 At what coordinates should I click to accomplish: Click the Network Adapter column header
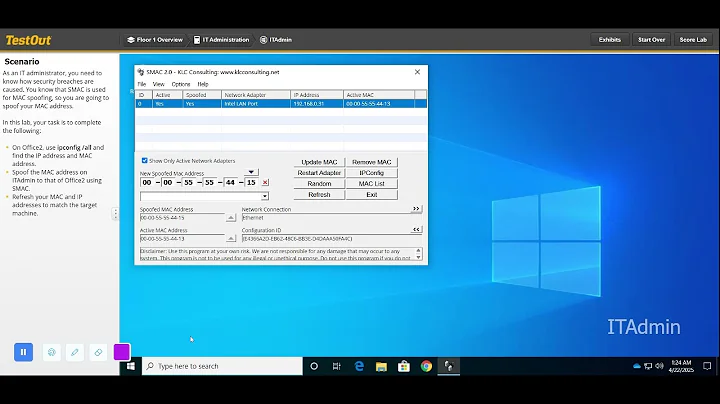pos(256,95)
